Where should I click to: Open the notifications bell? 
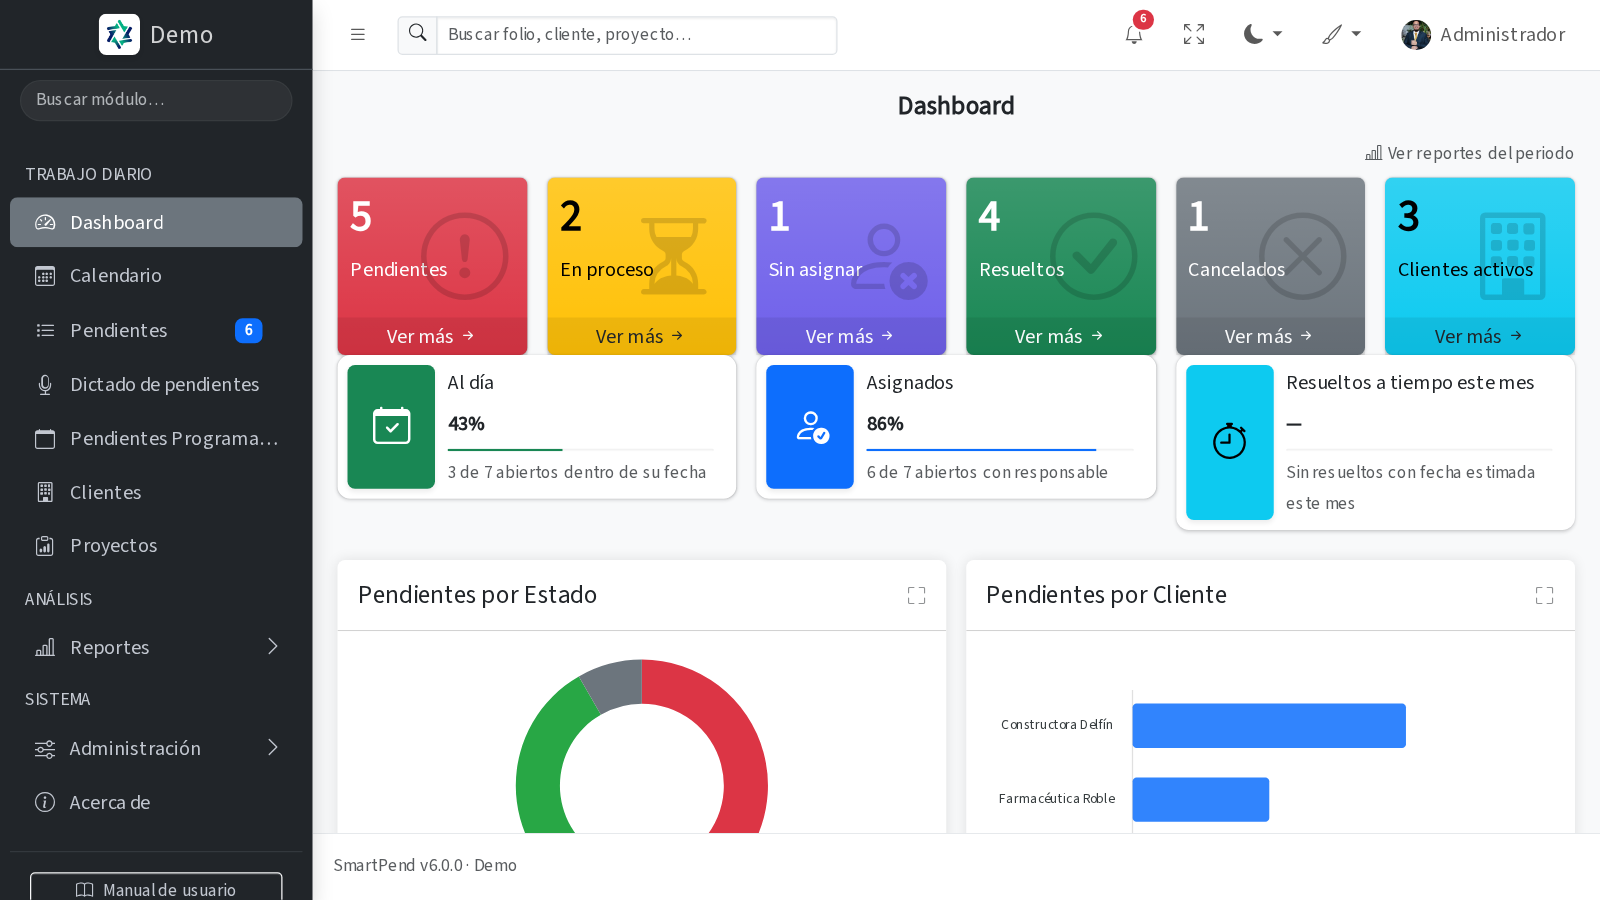tap(1134, 35)
